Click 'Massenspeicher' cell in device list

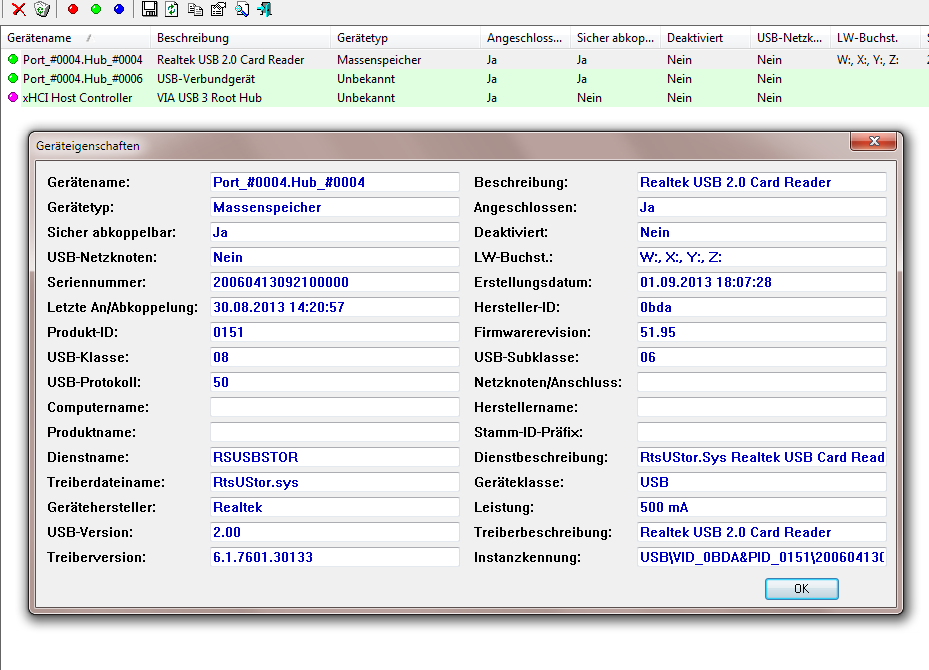tap(379, 60)
